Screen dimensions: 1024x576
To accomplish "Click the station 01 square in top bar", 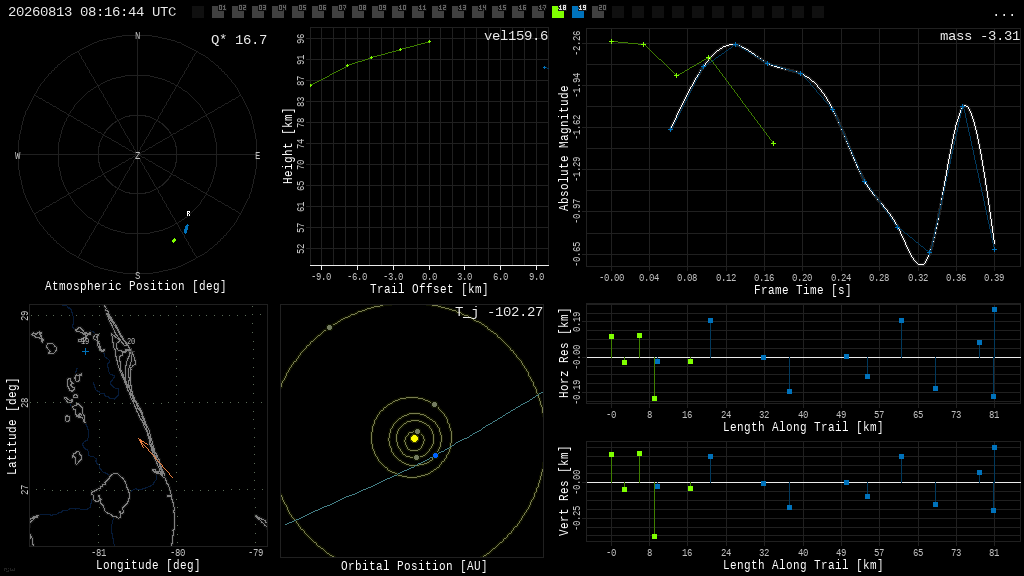I will [x=219, y=12].
